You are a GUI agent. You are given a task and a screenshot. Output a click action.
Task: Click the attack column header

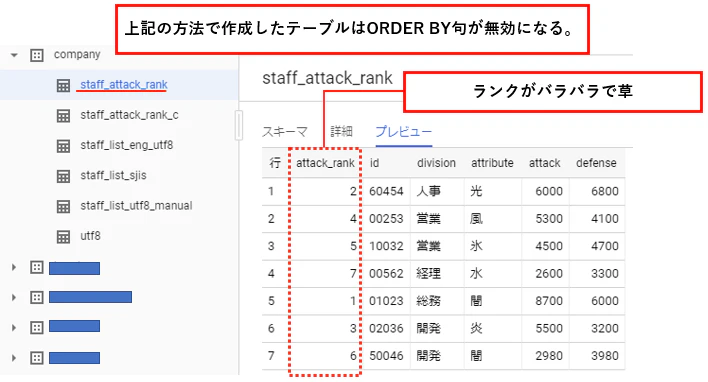click(x=545, y=163)
